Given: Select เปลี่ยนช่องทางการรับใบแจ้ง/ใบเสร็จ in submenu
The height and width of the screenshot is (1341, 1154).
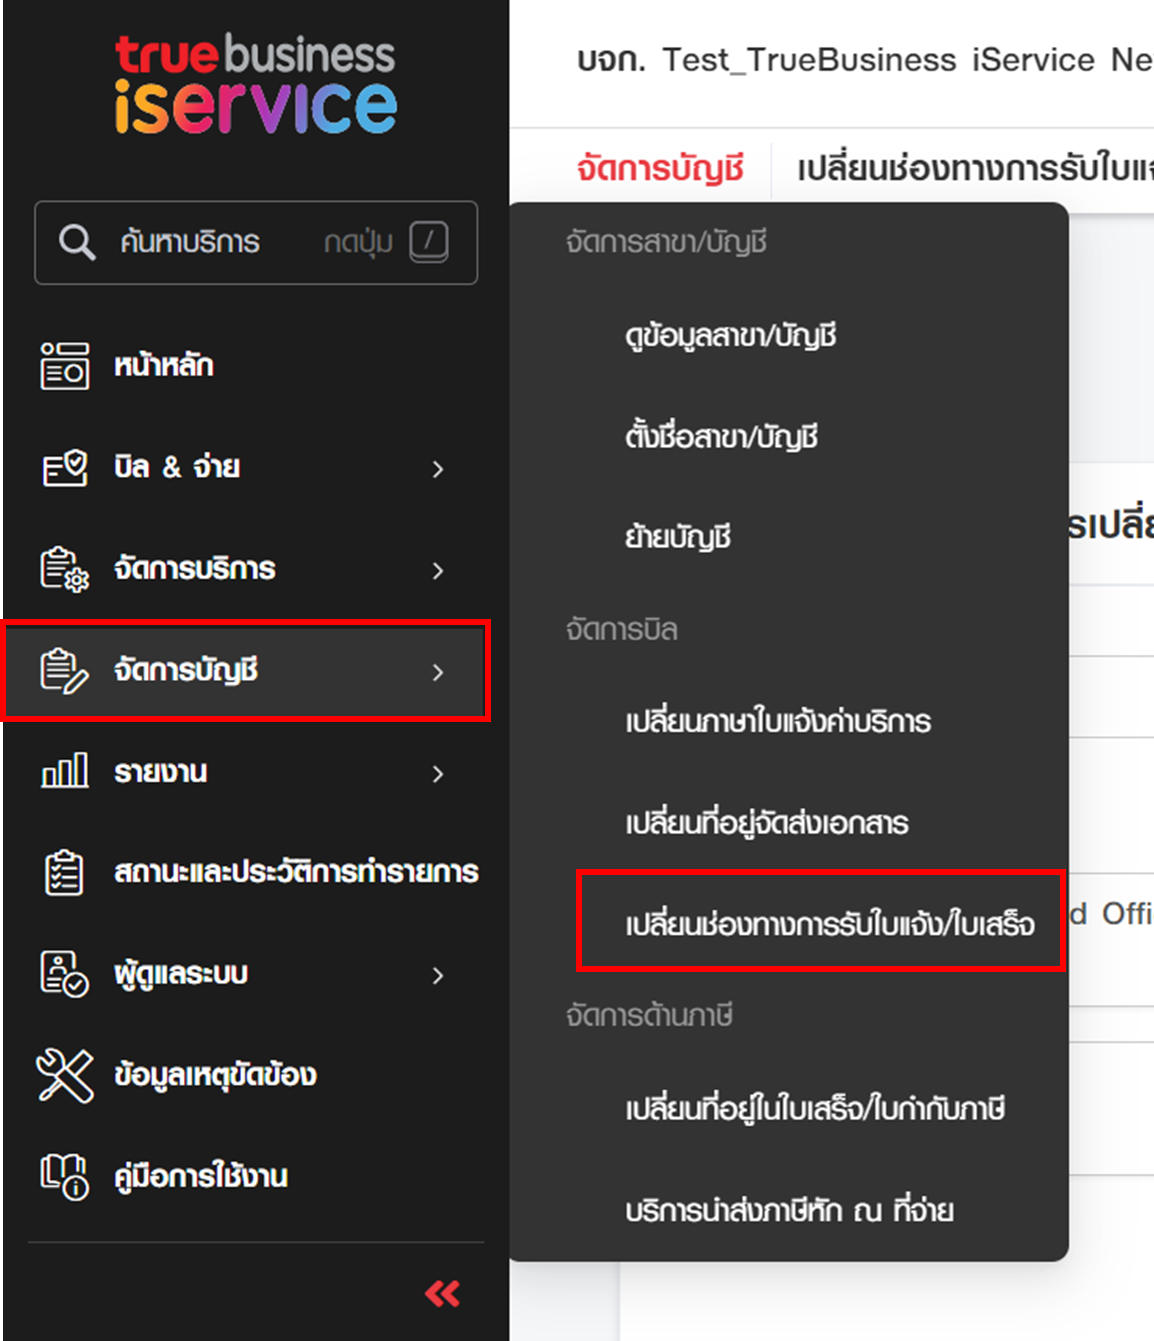Looking at the screenshot, I should (x=830, y=924).
